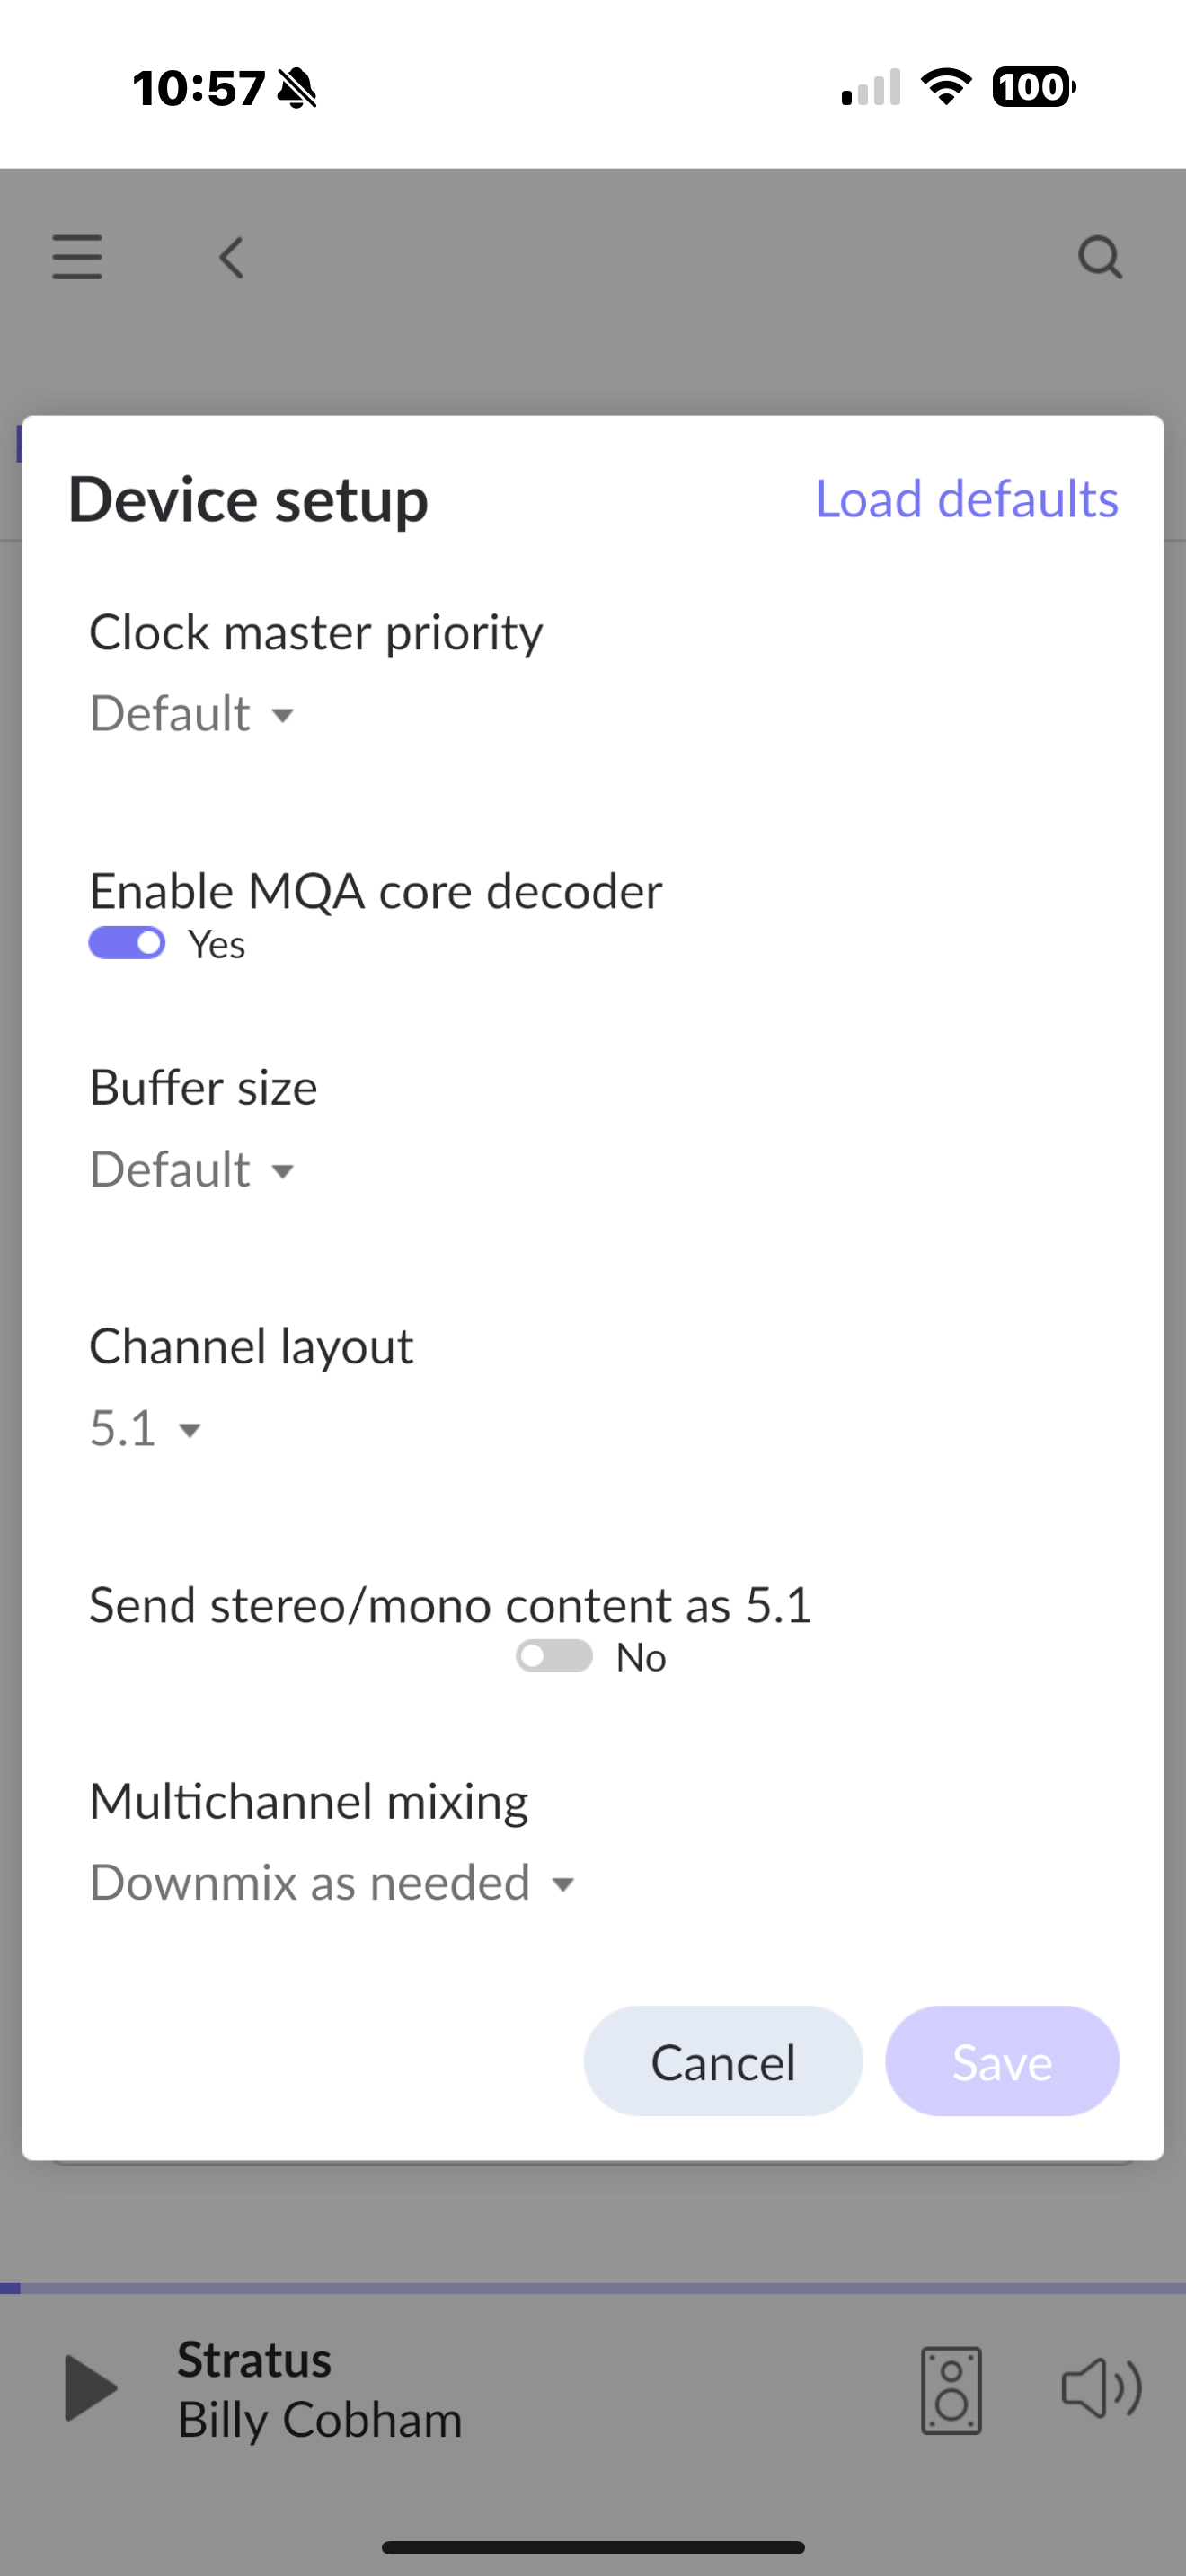Save the device setup settings
Screen dimensions: 1186x2576
click(x=1002, y=2062)
